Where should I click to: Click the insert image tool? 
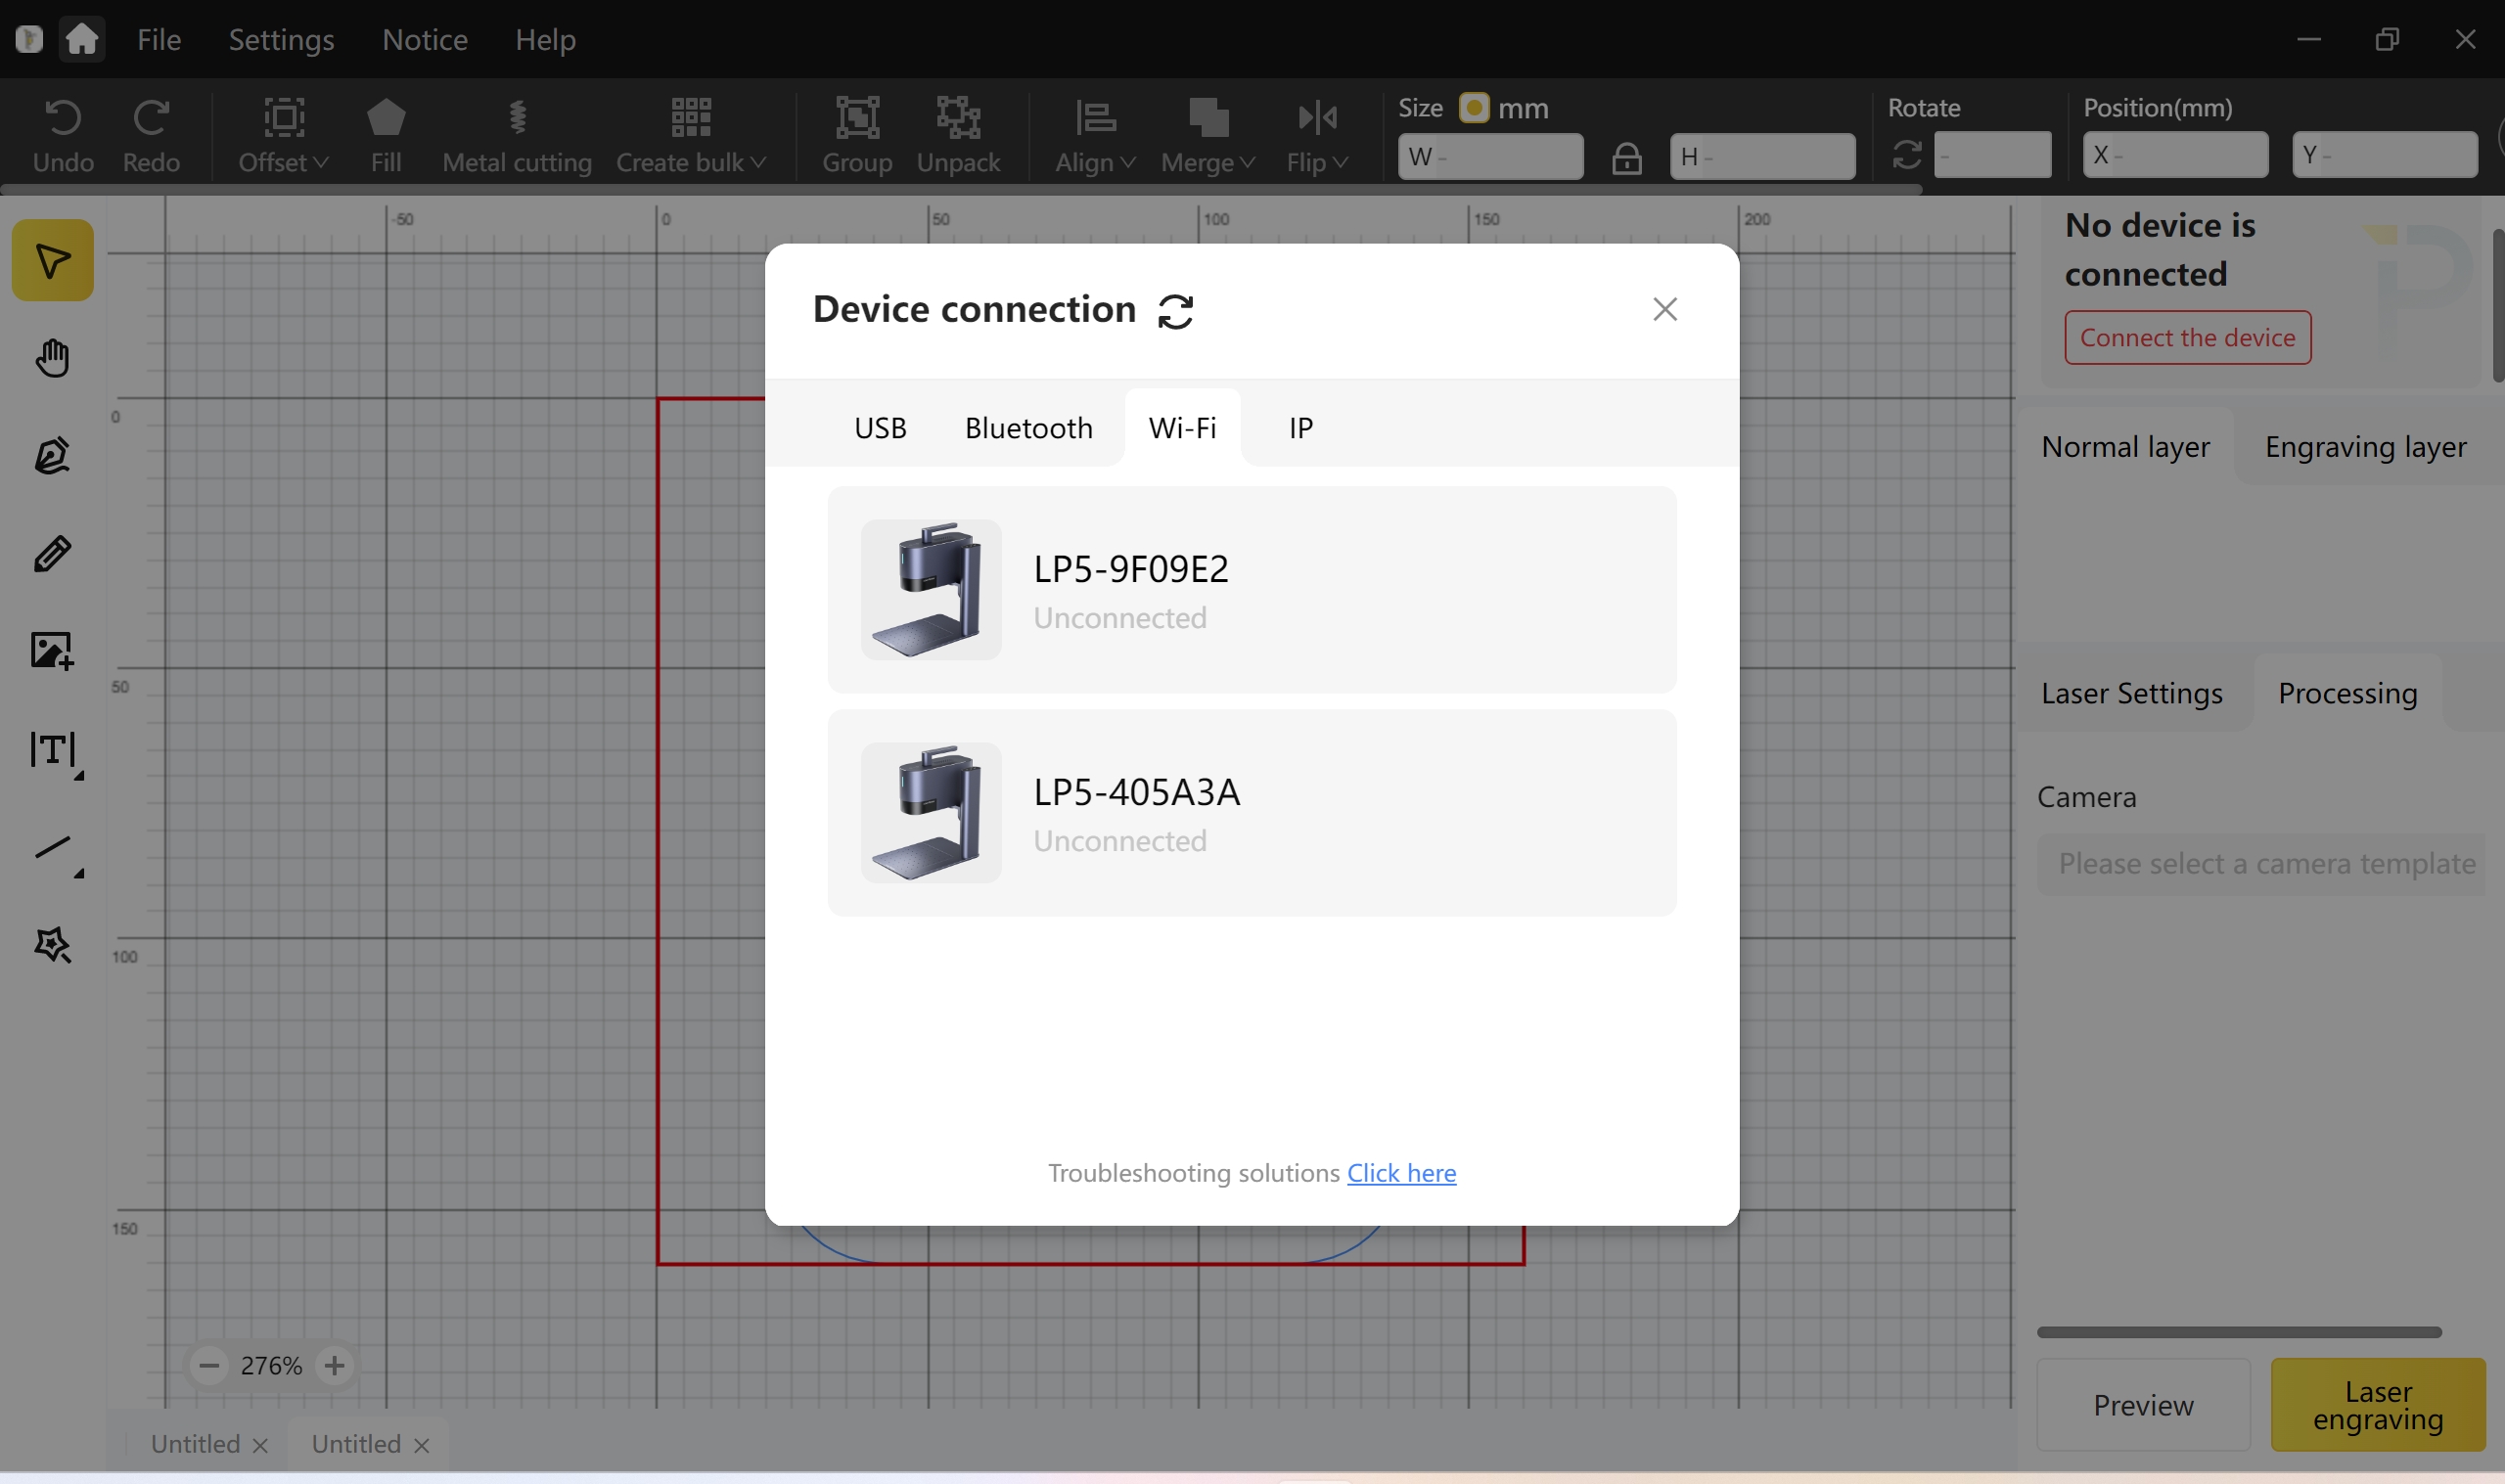tap(52, 650)
